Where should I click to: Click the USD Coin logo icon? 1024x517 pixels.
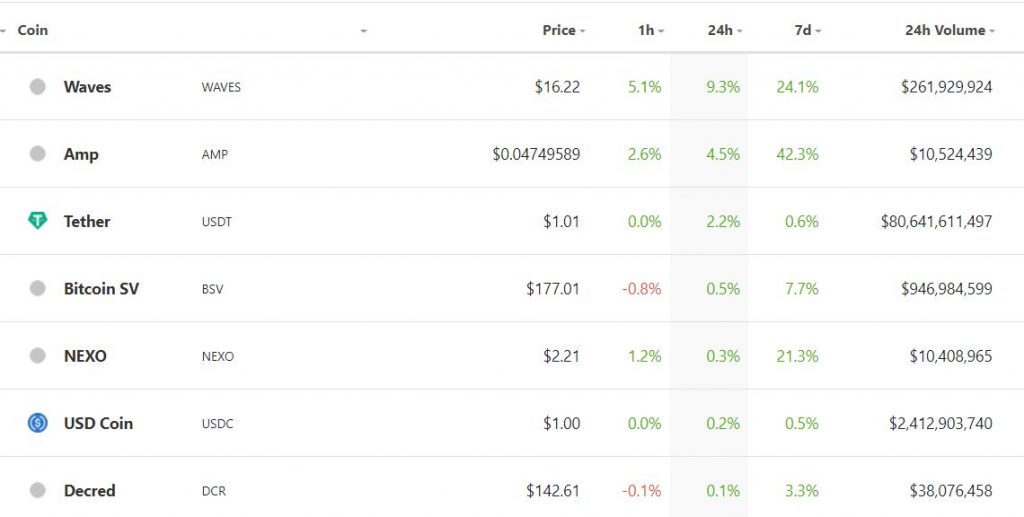[x=38, y=423]
